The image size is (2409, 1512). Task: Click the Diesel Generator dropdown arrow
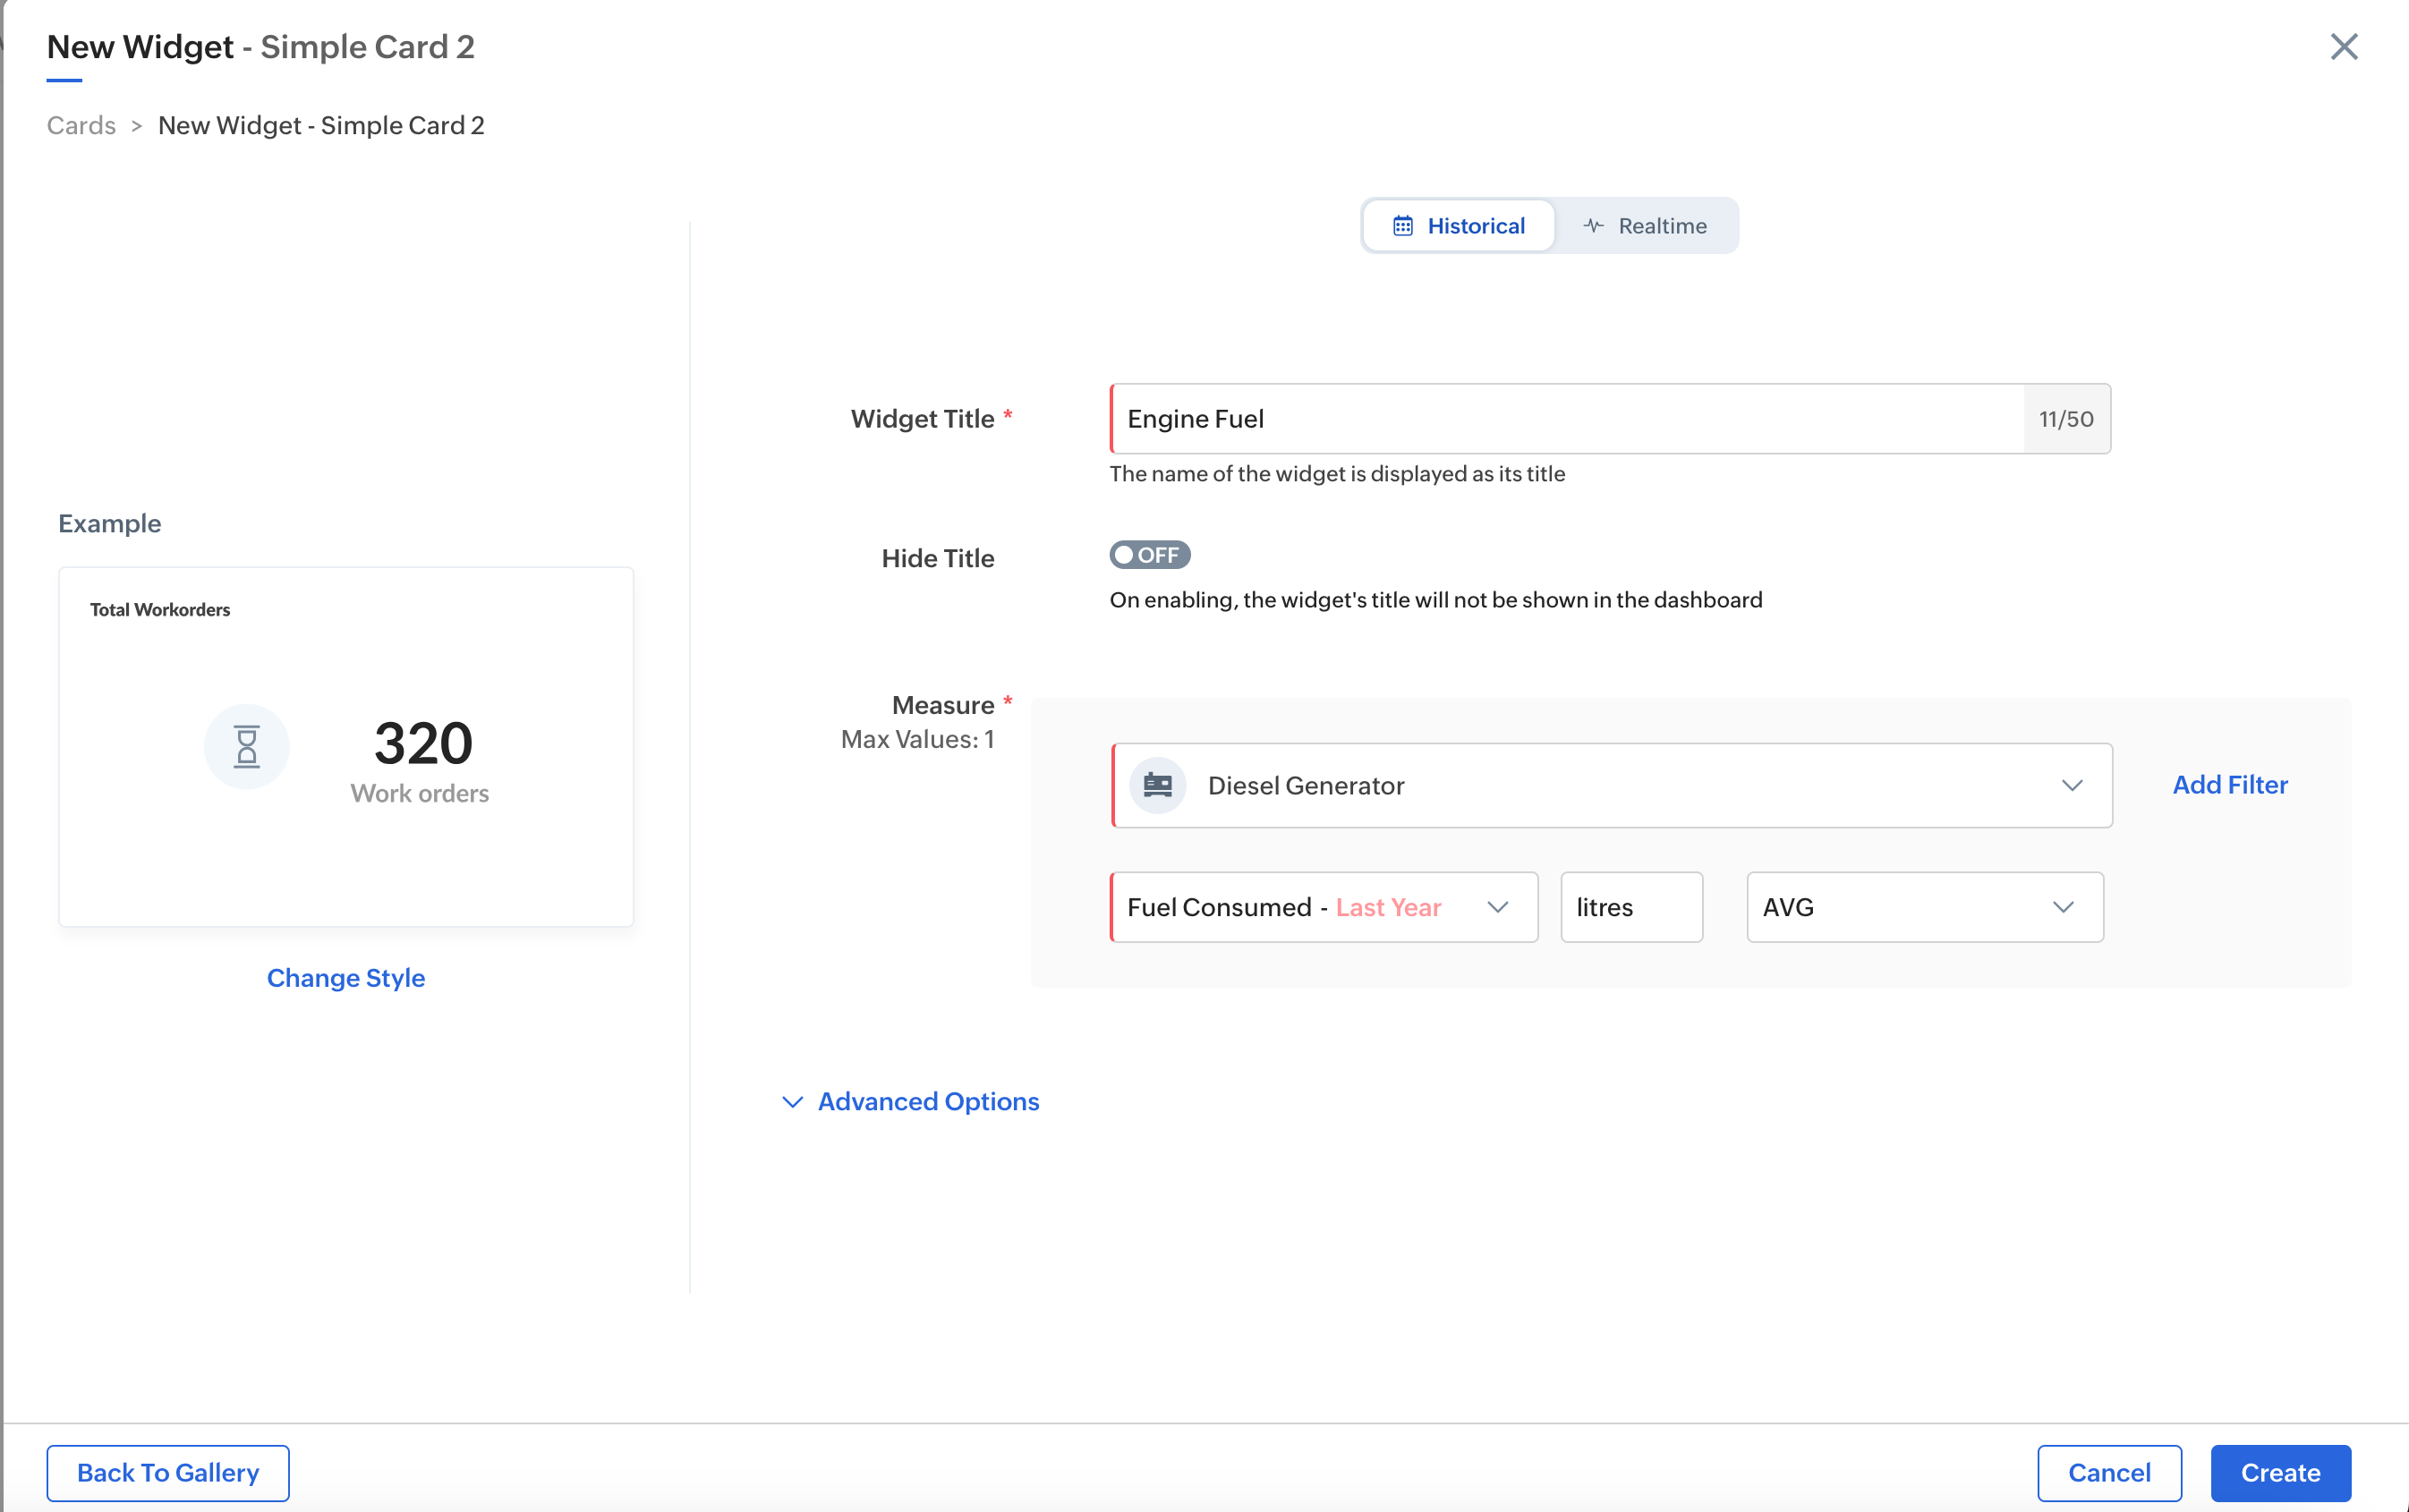point(2071,785)
